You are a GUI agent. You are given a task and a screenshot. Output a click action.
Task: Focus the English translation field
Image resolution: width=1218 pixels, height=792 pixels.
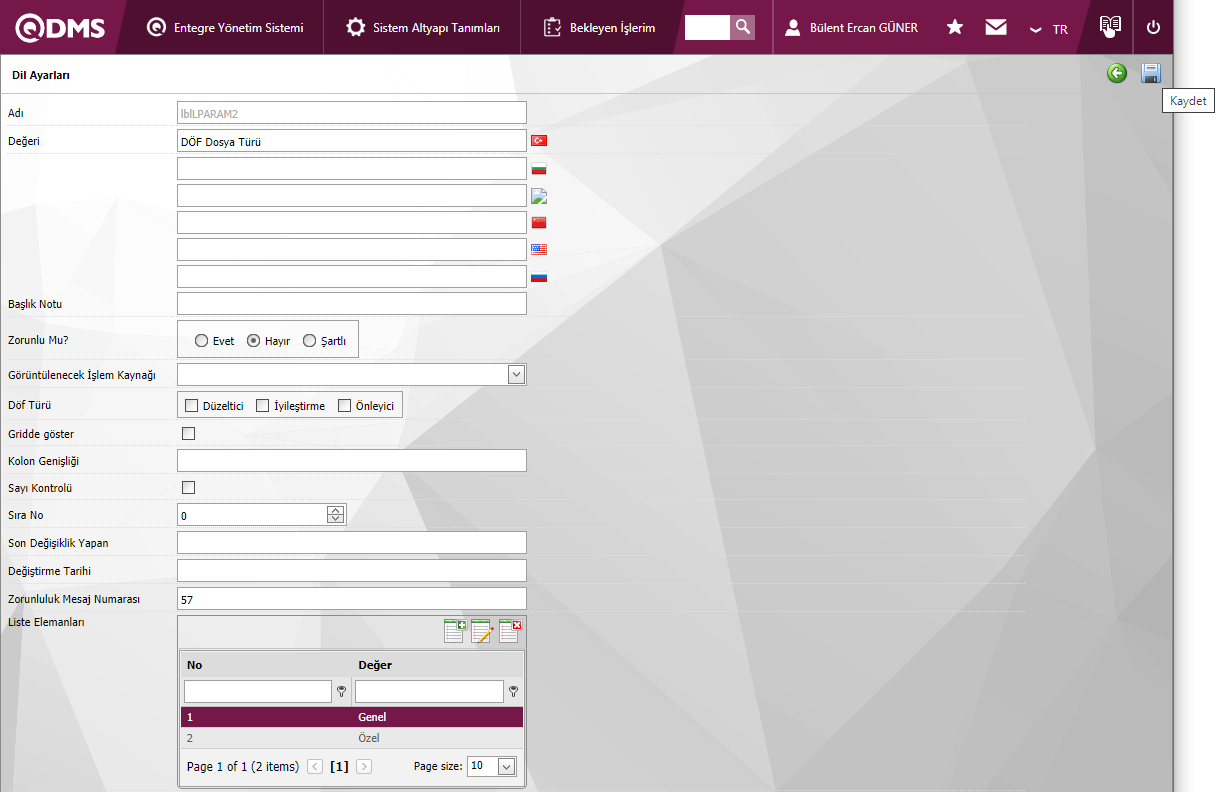352,249
